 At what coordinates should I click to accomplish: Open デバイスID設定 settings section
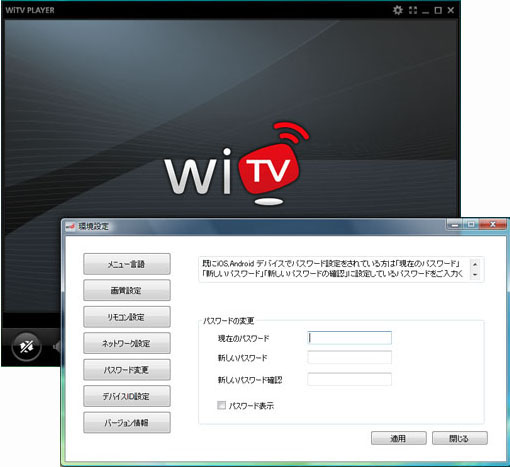(x=127, y=396)
